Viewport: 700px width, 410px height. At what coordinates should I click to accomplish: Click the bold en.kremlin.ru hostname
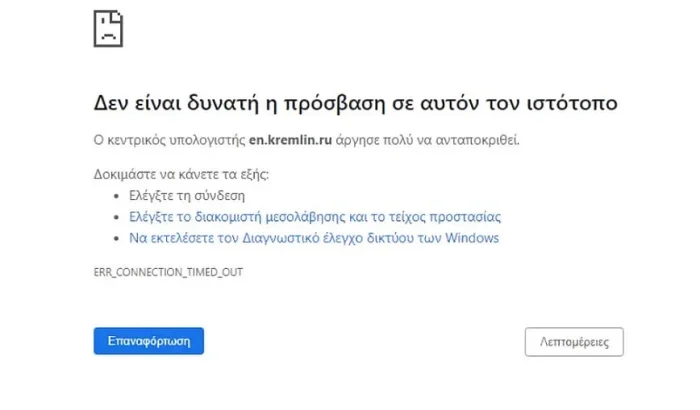point(290,140)
